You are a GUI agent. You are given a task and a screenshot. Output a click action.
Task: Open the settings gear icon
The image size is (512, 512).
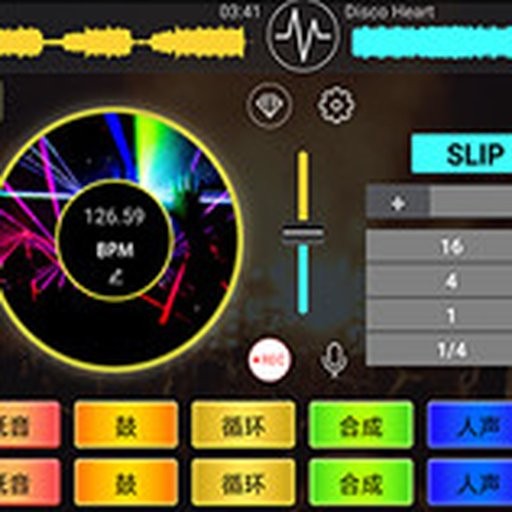coord(336,105)
